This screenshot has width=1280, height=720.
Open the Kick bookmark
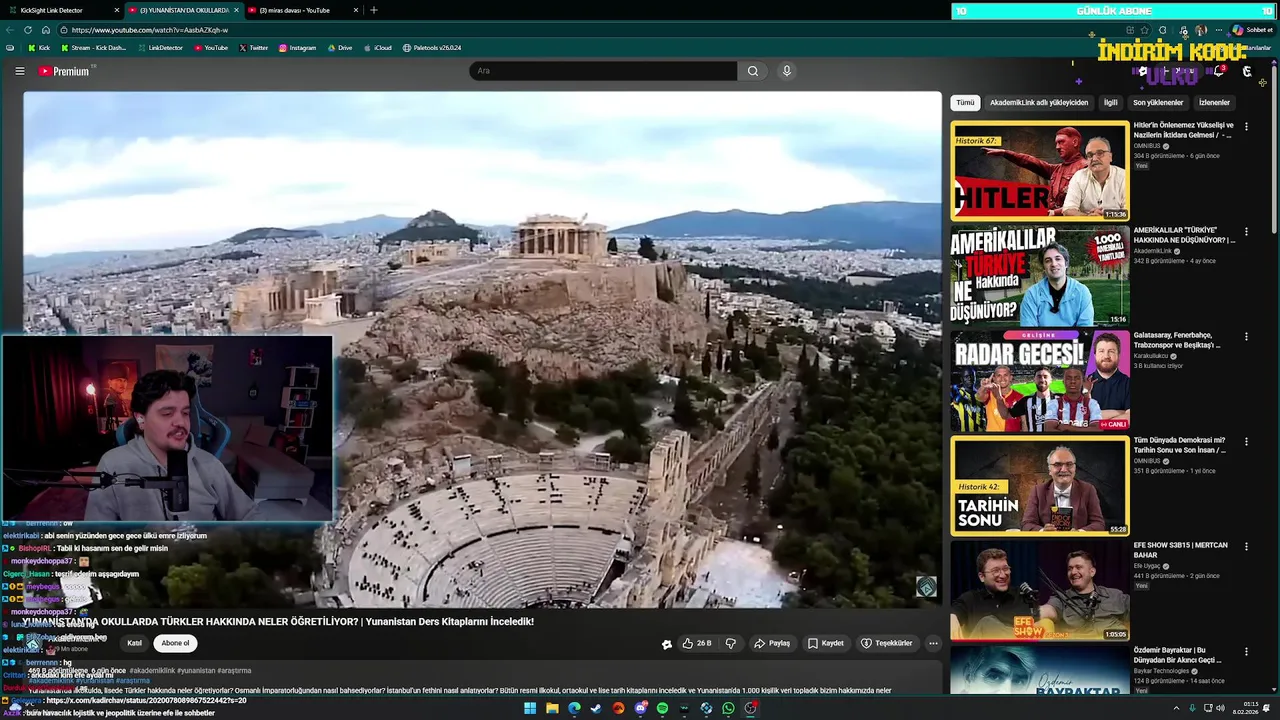pos(38,48)
